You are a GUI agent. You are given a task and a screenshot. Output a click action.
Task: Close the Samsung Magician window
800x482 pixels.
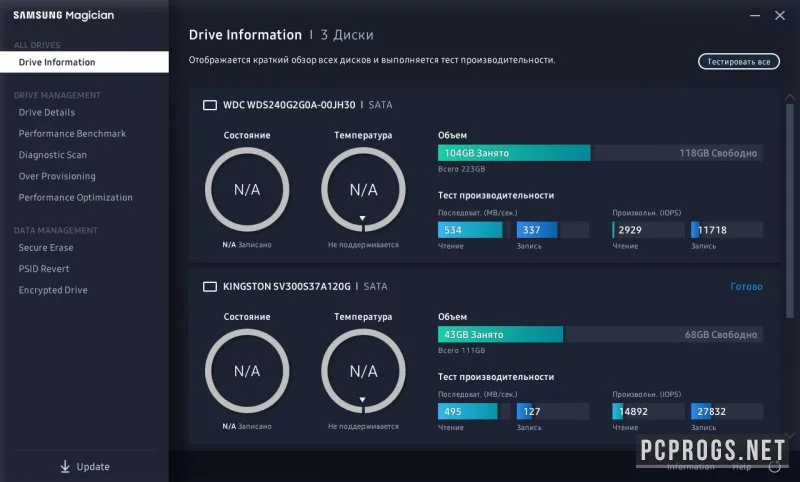780,16
